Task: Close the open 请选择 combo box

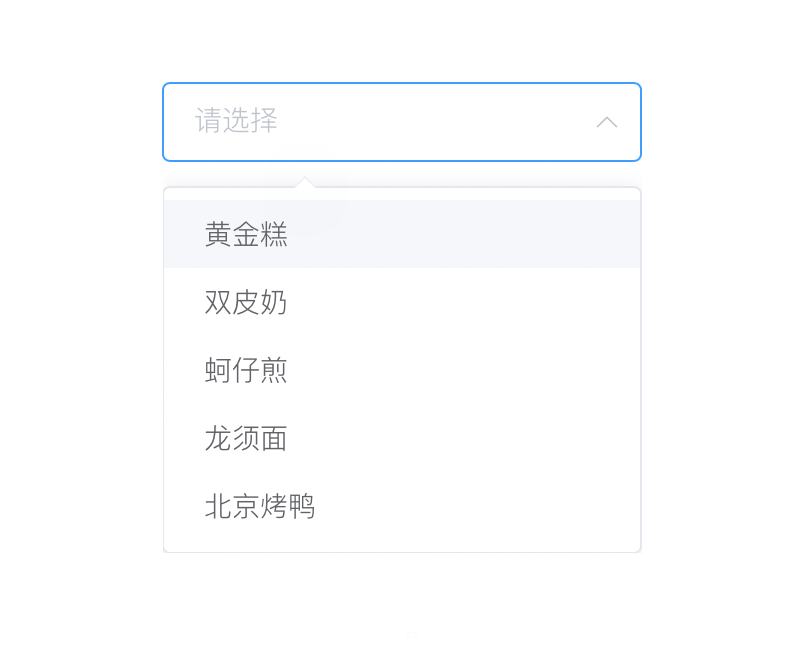Action: click(606, 122)
